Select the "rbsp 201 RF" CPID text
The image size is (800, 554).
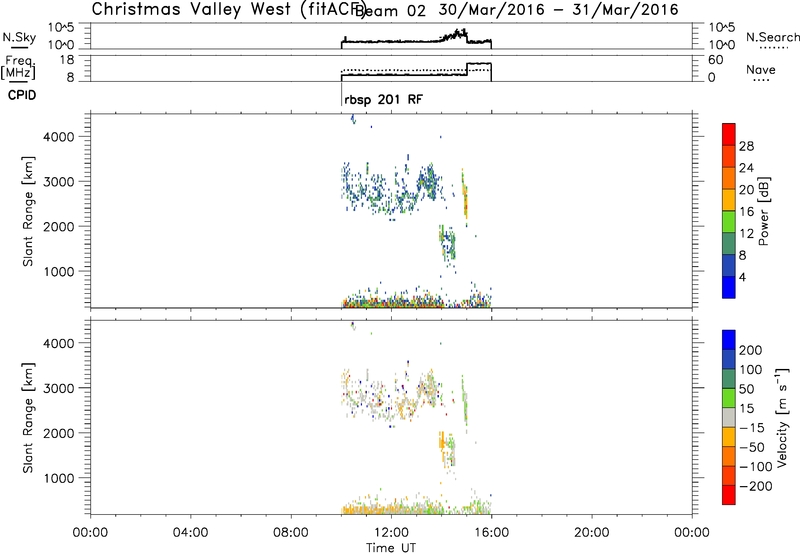pos(384,99)
